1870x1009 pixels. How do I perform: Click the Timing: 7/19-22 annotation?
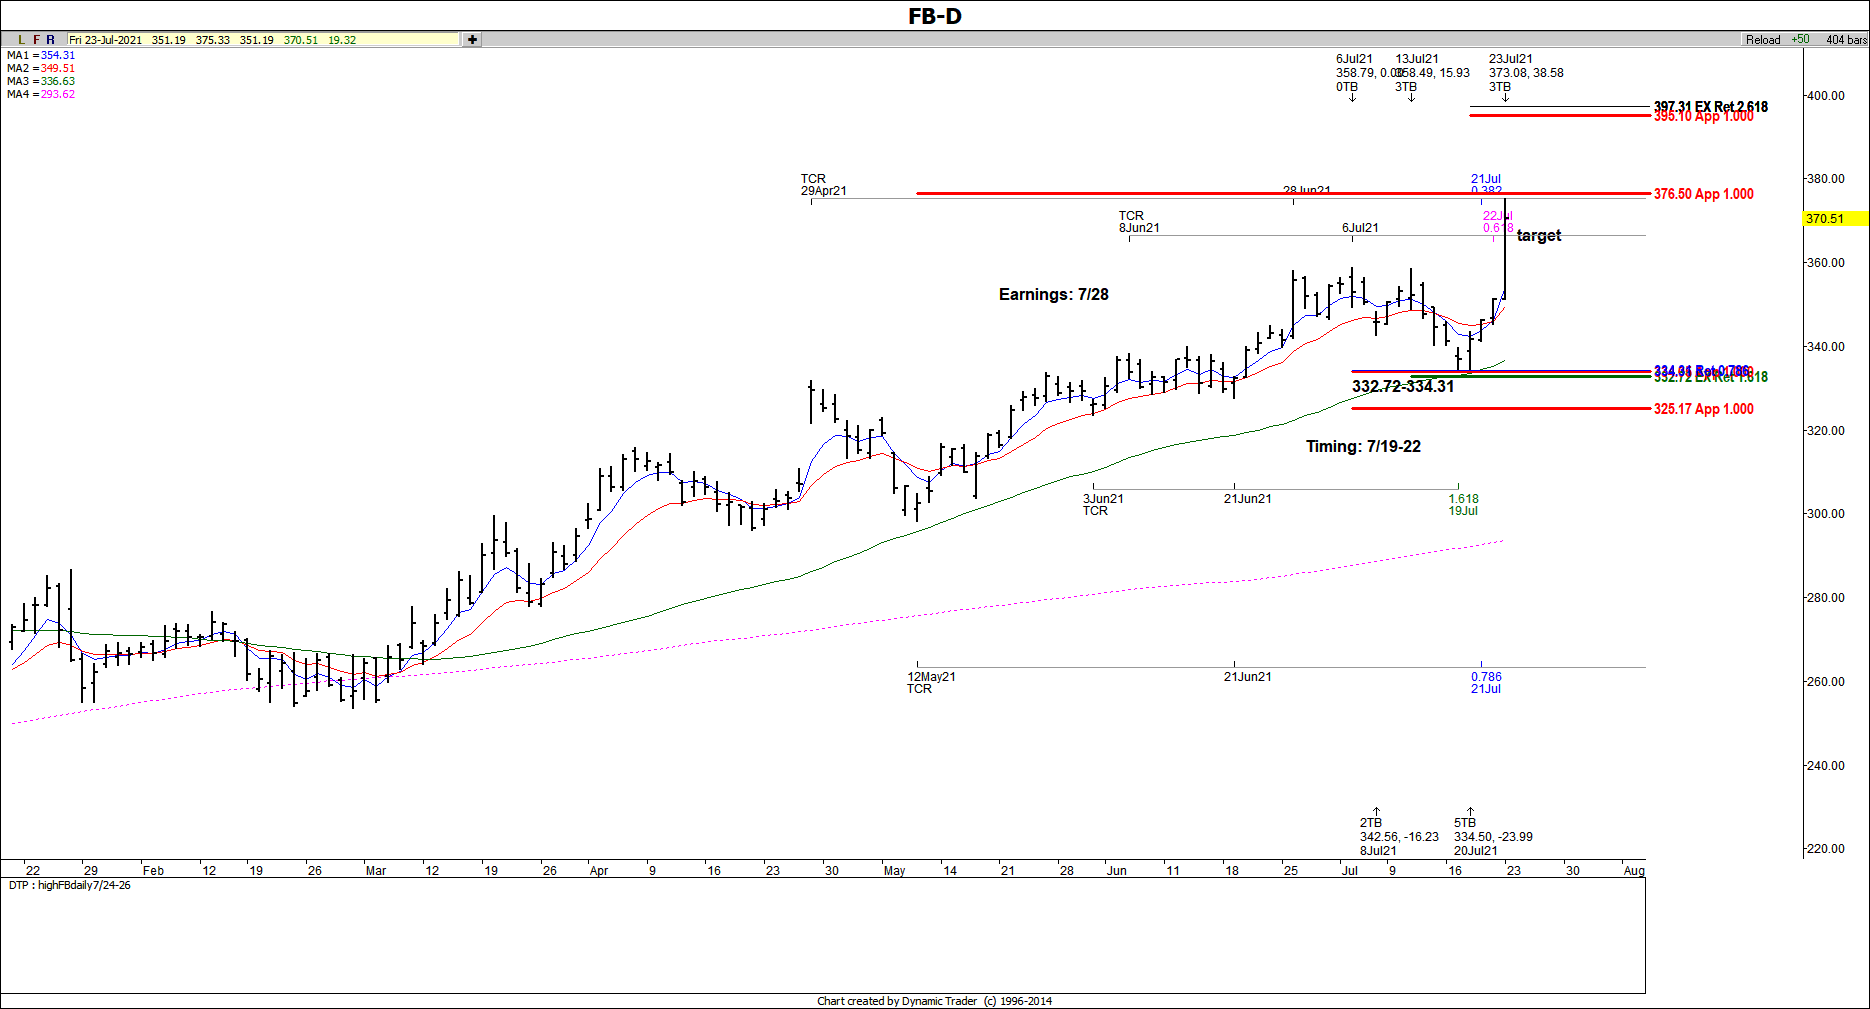[x=1363, y=446]
